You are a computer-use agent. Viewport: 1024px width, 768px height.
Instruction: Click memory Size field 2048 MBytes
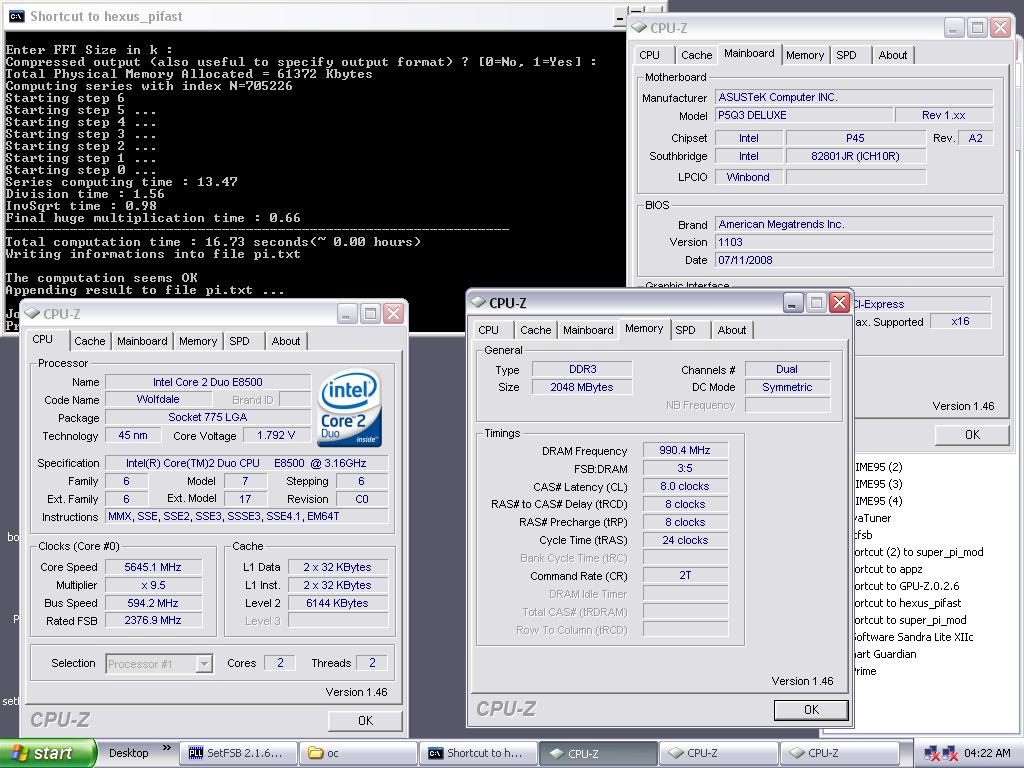click(582, 387)
